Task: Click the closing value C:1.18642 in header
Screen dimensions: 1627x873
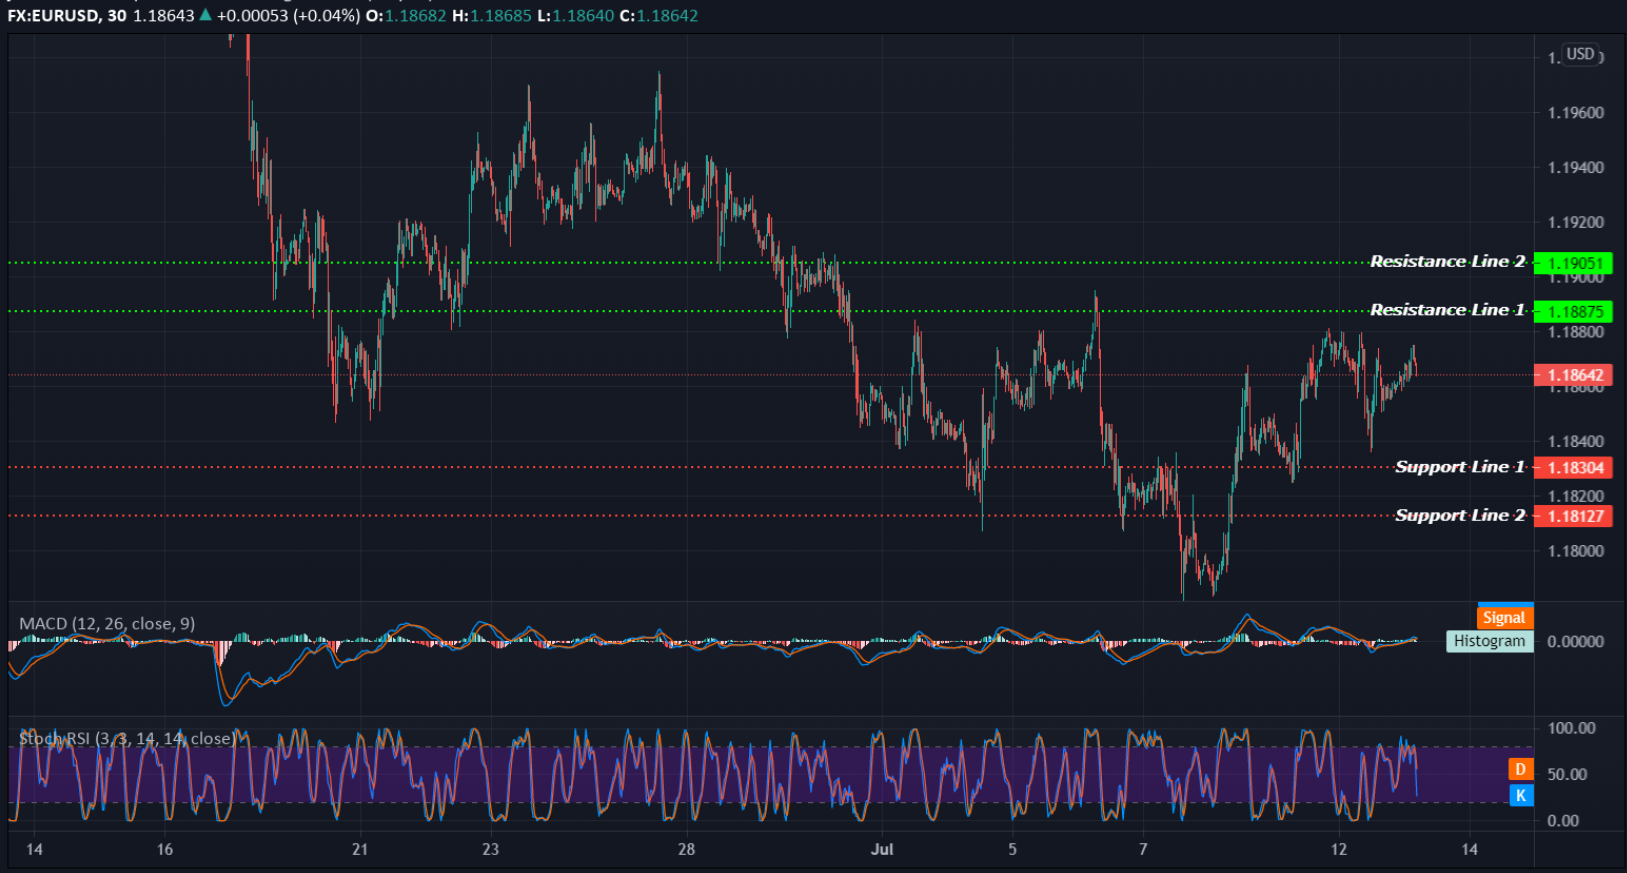Action: (657, 16)
